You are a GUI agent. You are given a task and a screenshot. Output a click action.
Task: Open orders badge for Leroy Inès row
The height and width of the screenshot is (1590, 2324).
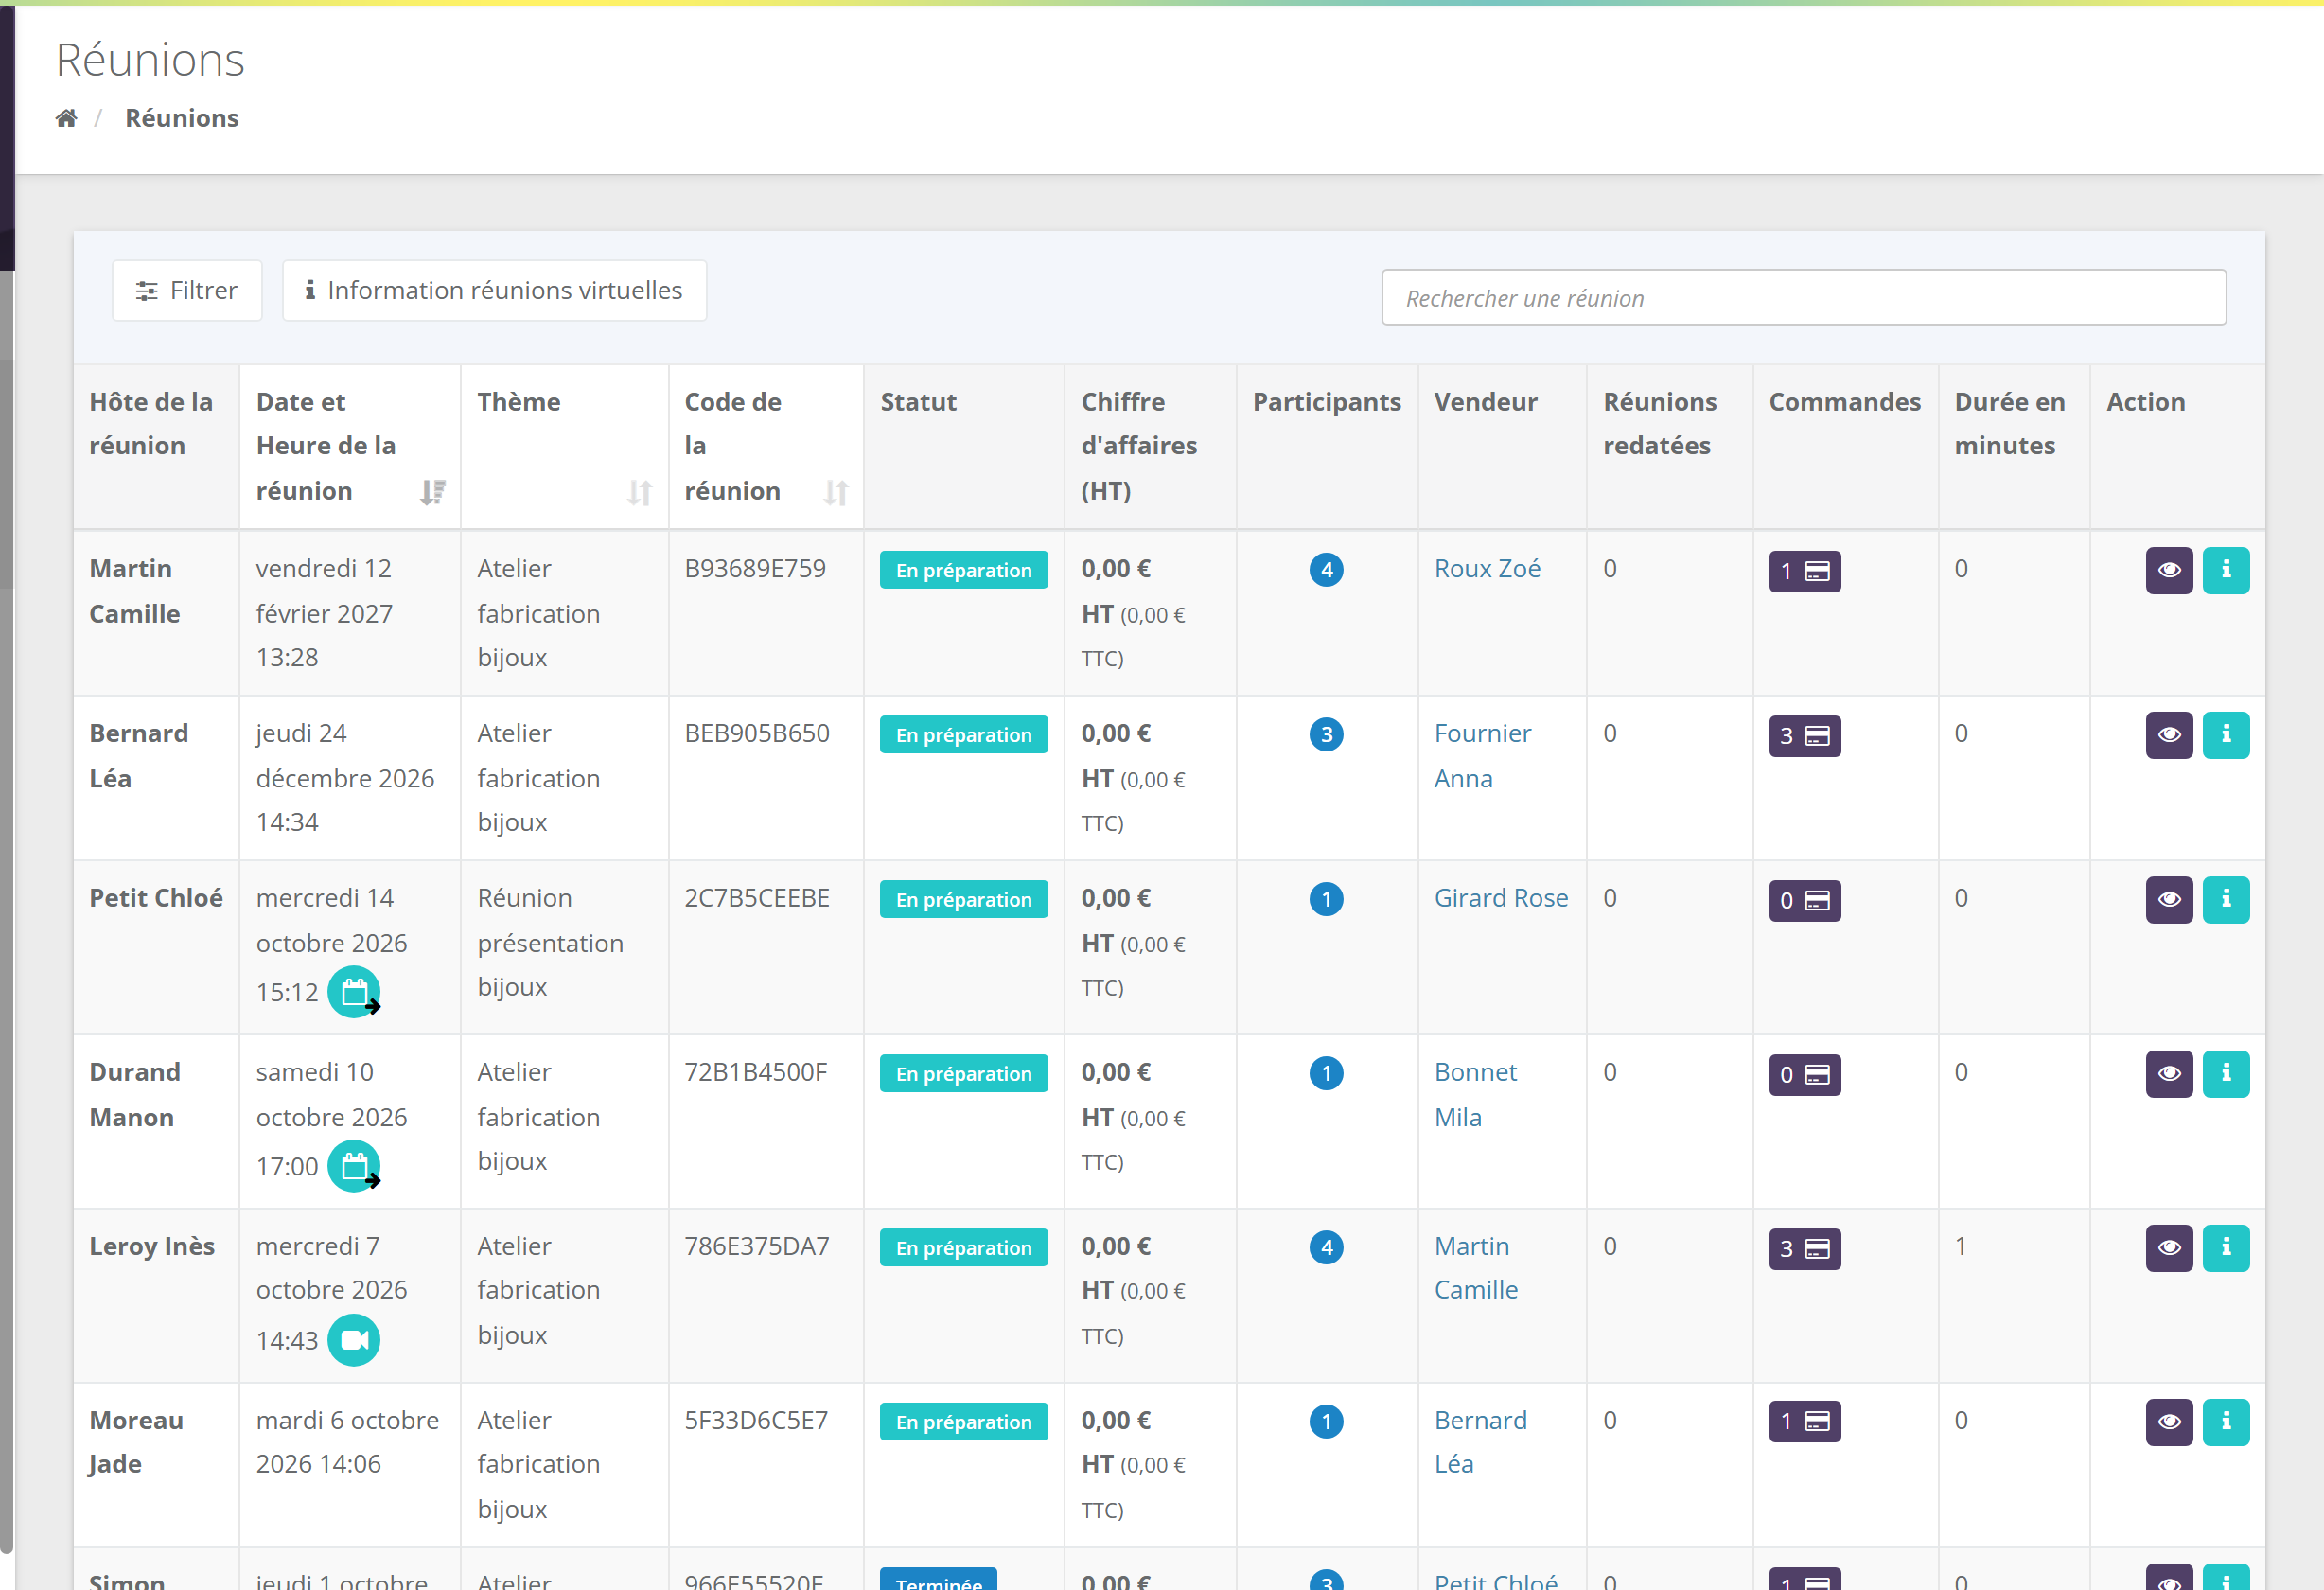point(1804,1249)
